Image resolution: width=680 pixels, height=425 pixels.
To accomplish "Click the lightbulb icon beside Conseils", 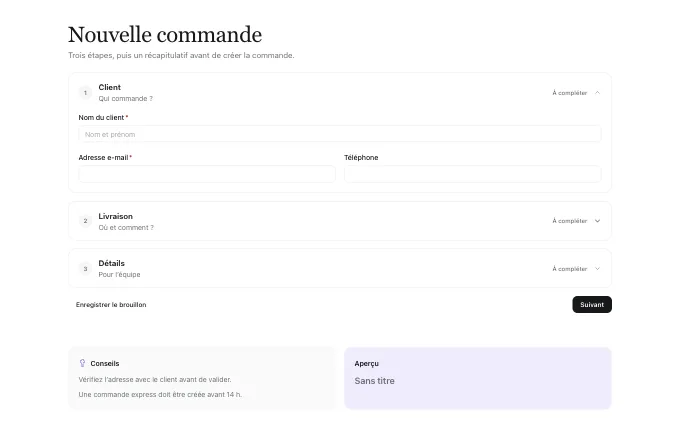I will pos(82,363).
